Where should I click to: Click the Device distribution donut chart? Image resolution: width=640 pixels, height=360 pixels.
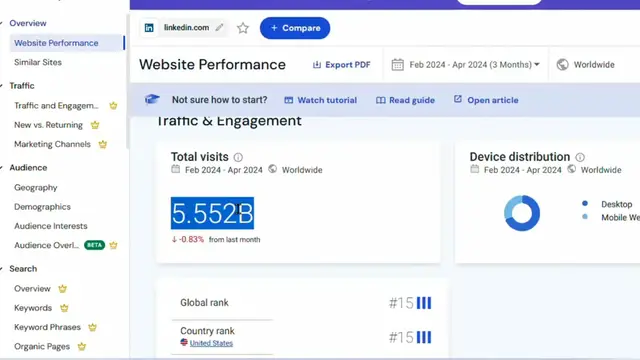pos(522,213)
